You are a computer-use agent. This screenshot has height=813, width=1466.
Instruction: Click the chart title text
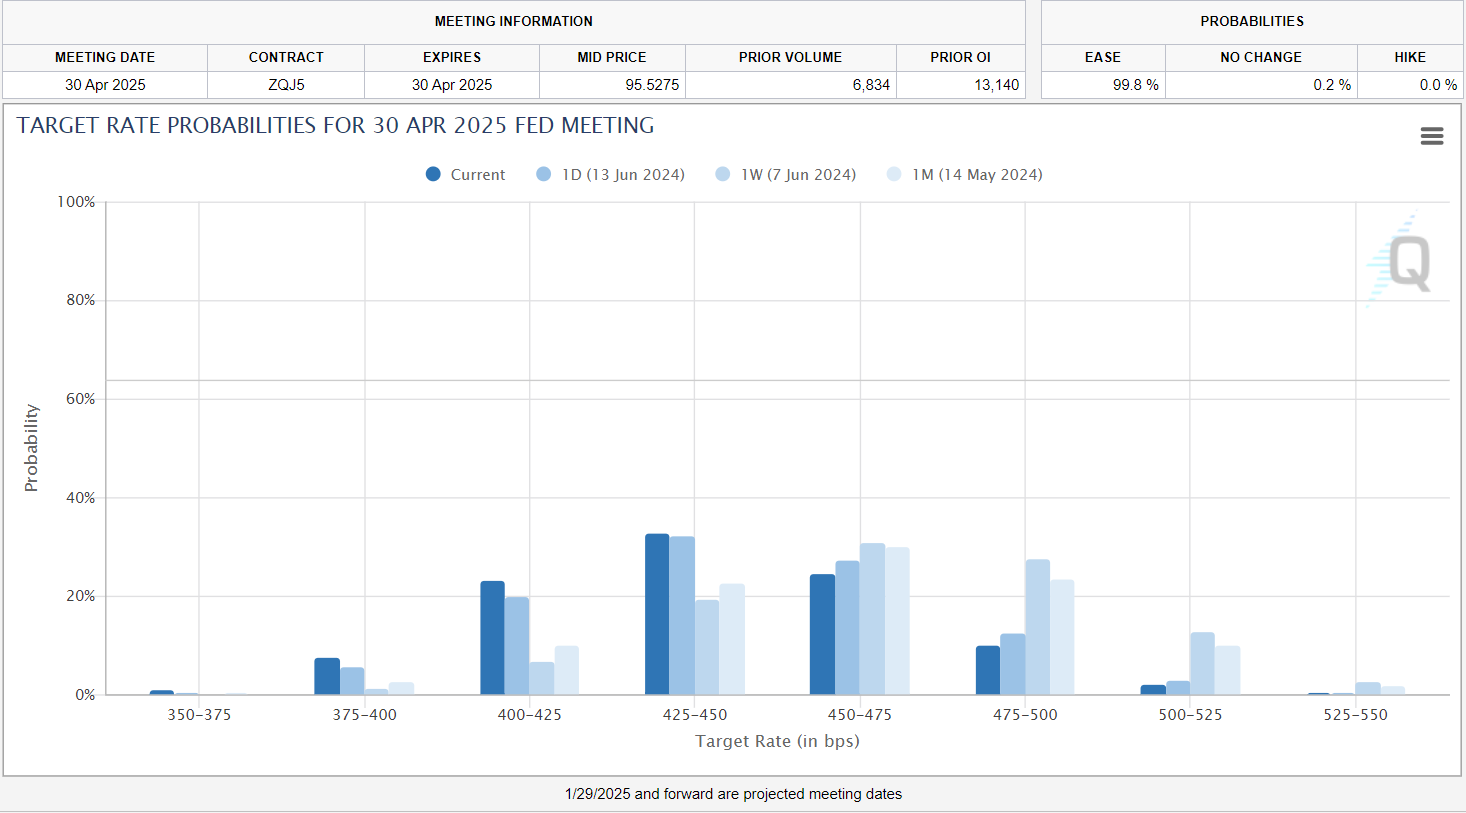[x=335, y=126]
